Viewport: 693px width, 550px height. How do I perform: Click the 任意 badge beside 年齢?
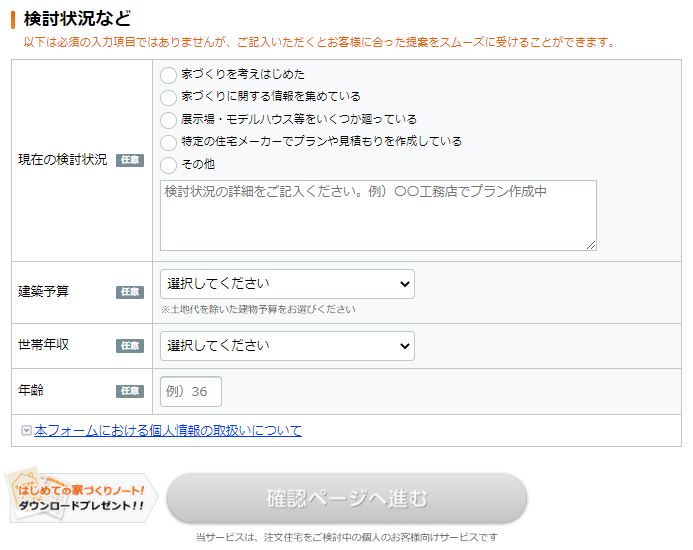pyautogui.click(x=130, y=391)
